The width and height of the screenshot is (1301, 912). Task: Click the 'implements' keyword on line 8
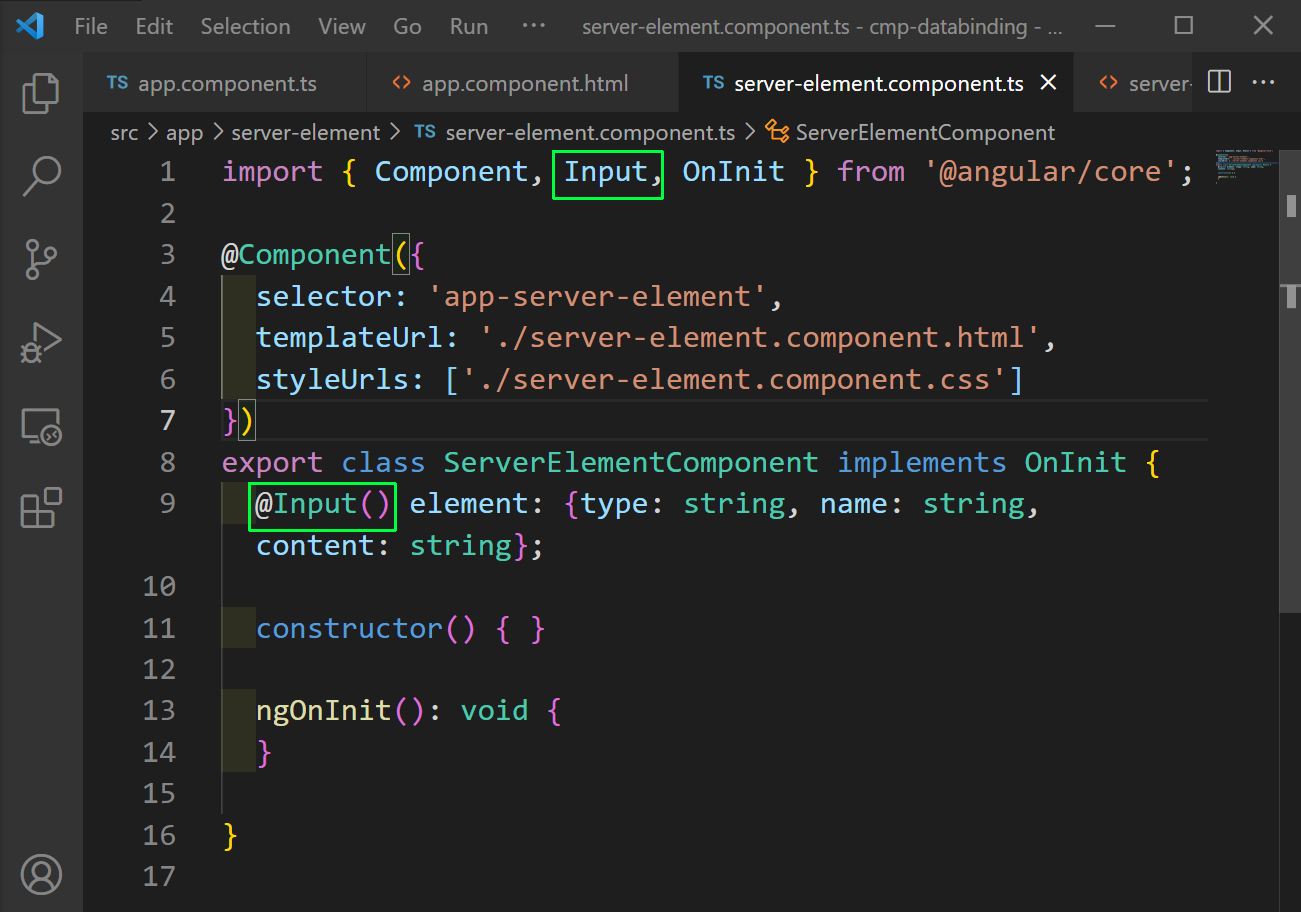921,463
